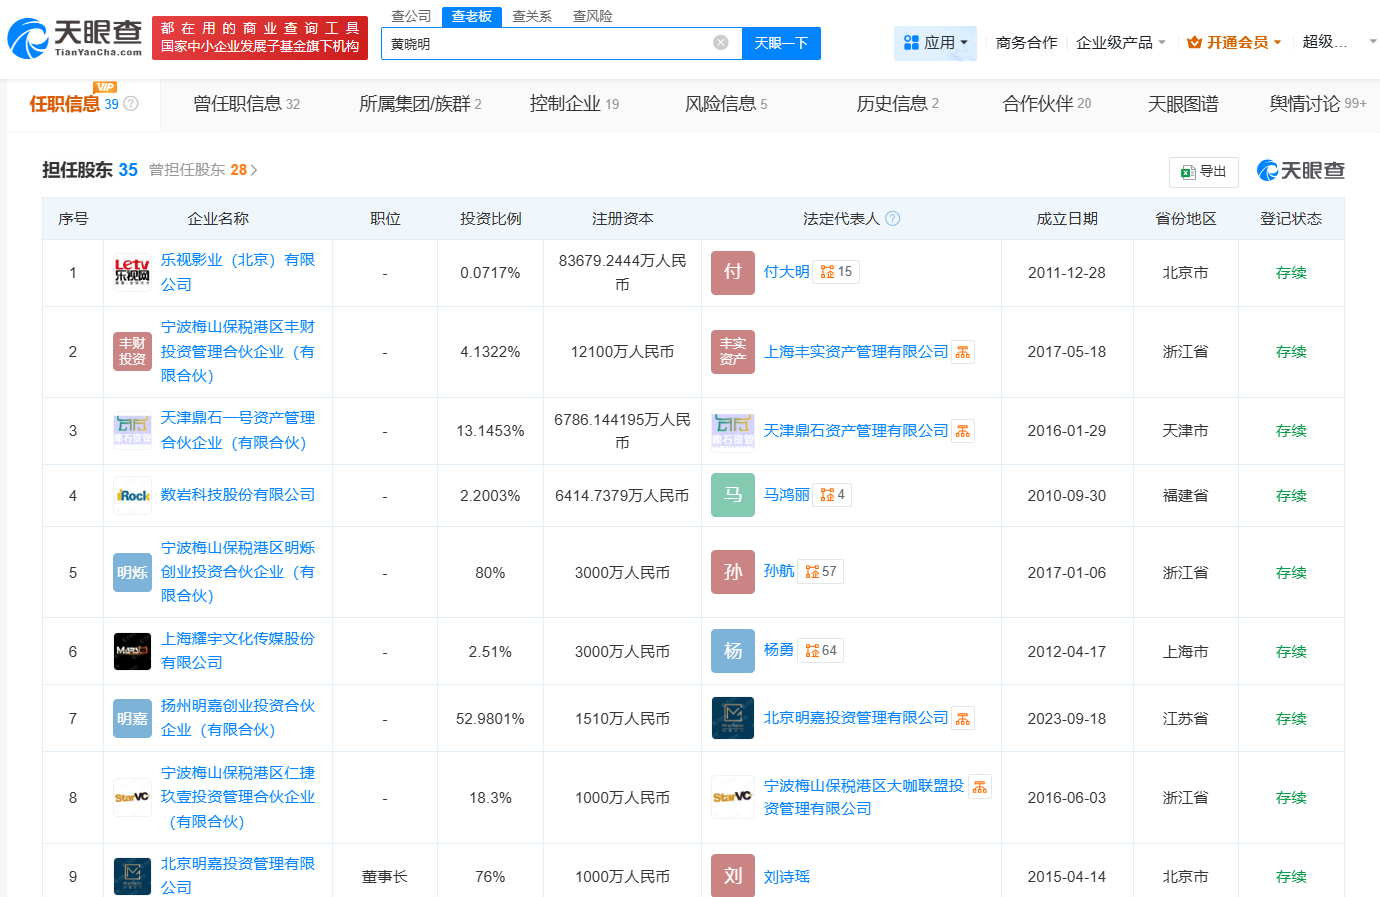Click the dark MarsJC logo of 上海耀宇文化传媒
1380x897 pixels.
point(132,650)
